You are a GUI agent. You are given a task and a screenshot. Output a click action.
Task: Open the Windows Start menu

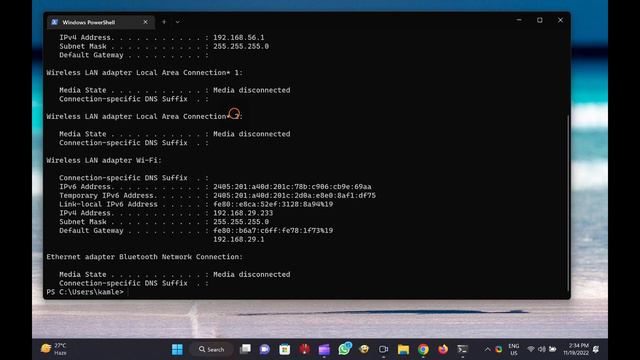[x=177, y=349]
